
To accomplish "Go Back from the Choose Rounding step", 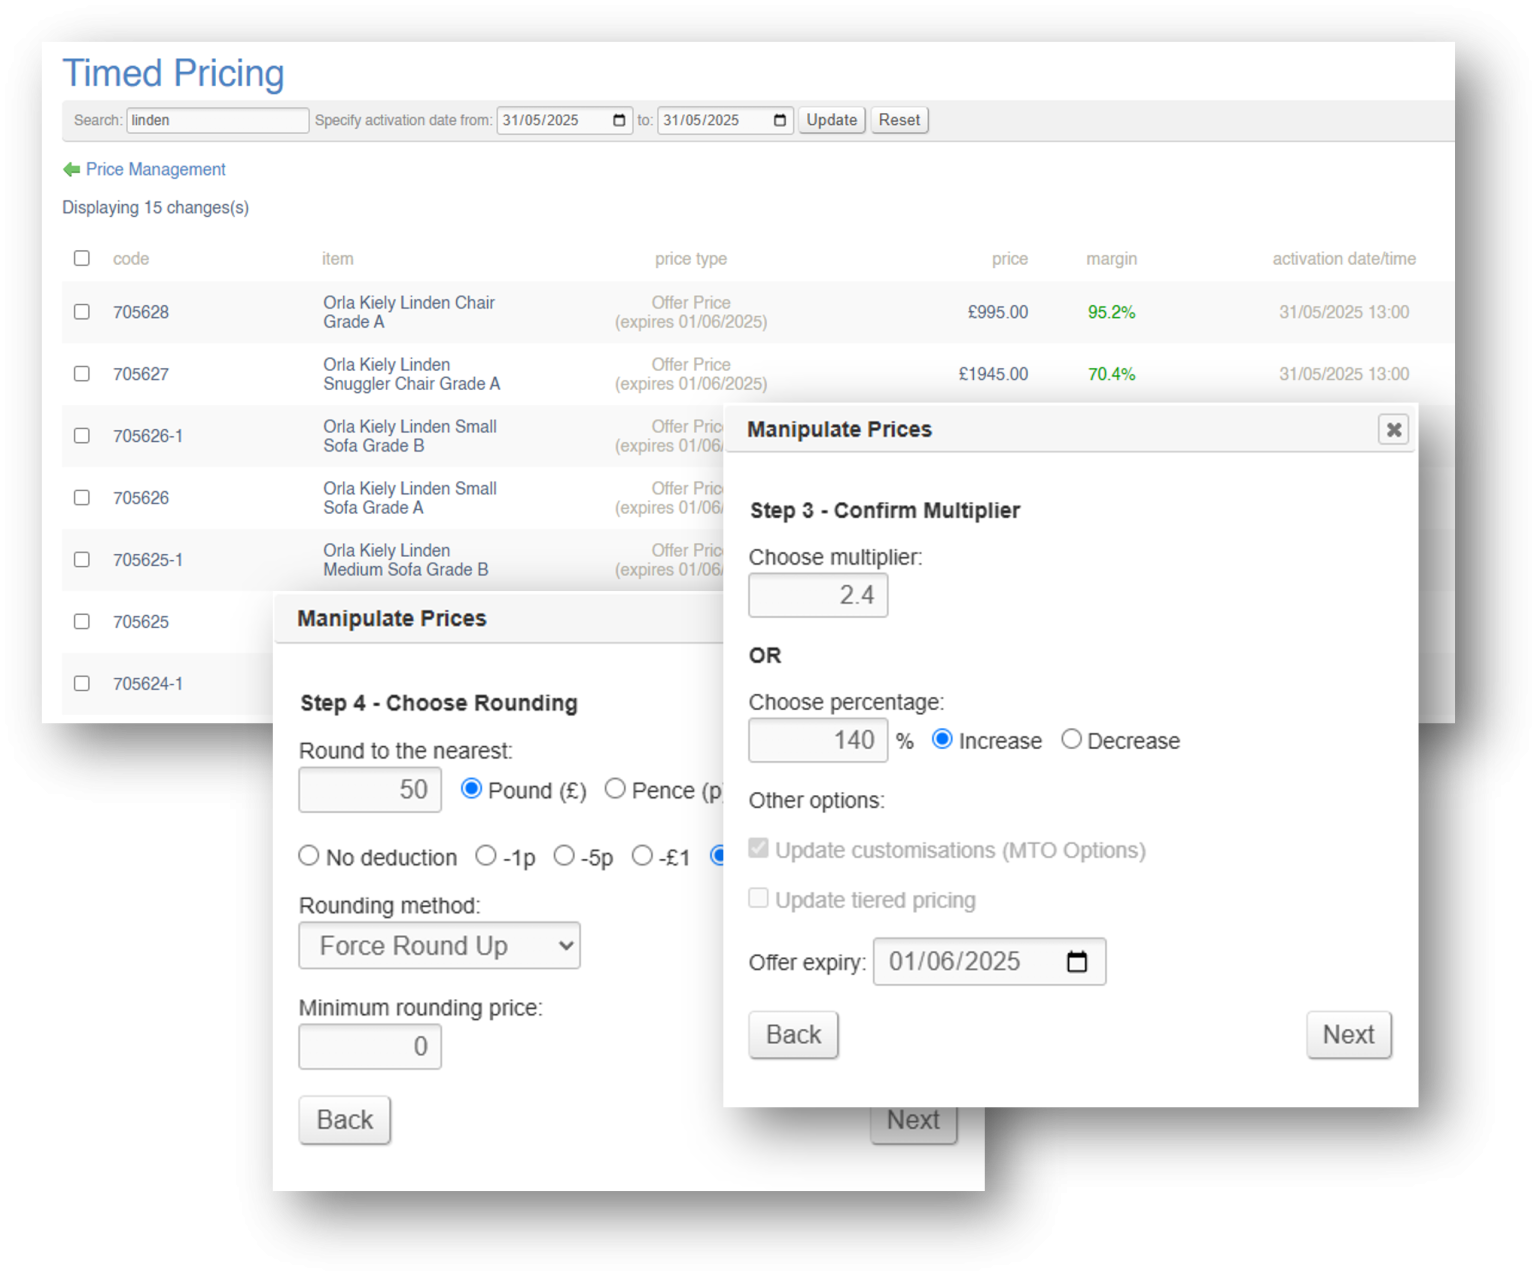I will pos(344,1119).
